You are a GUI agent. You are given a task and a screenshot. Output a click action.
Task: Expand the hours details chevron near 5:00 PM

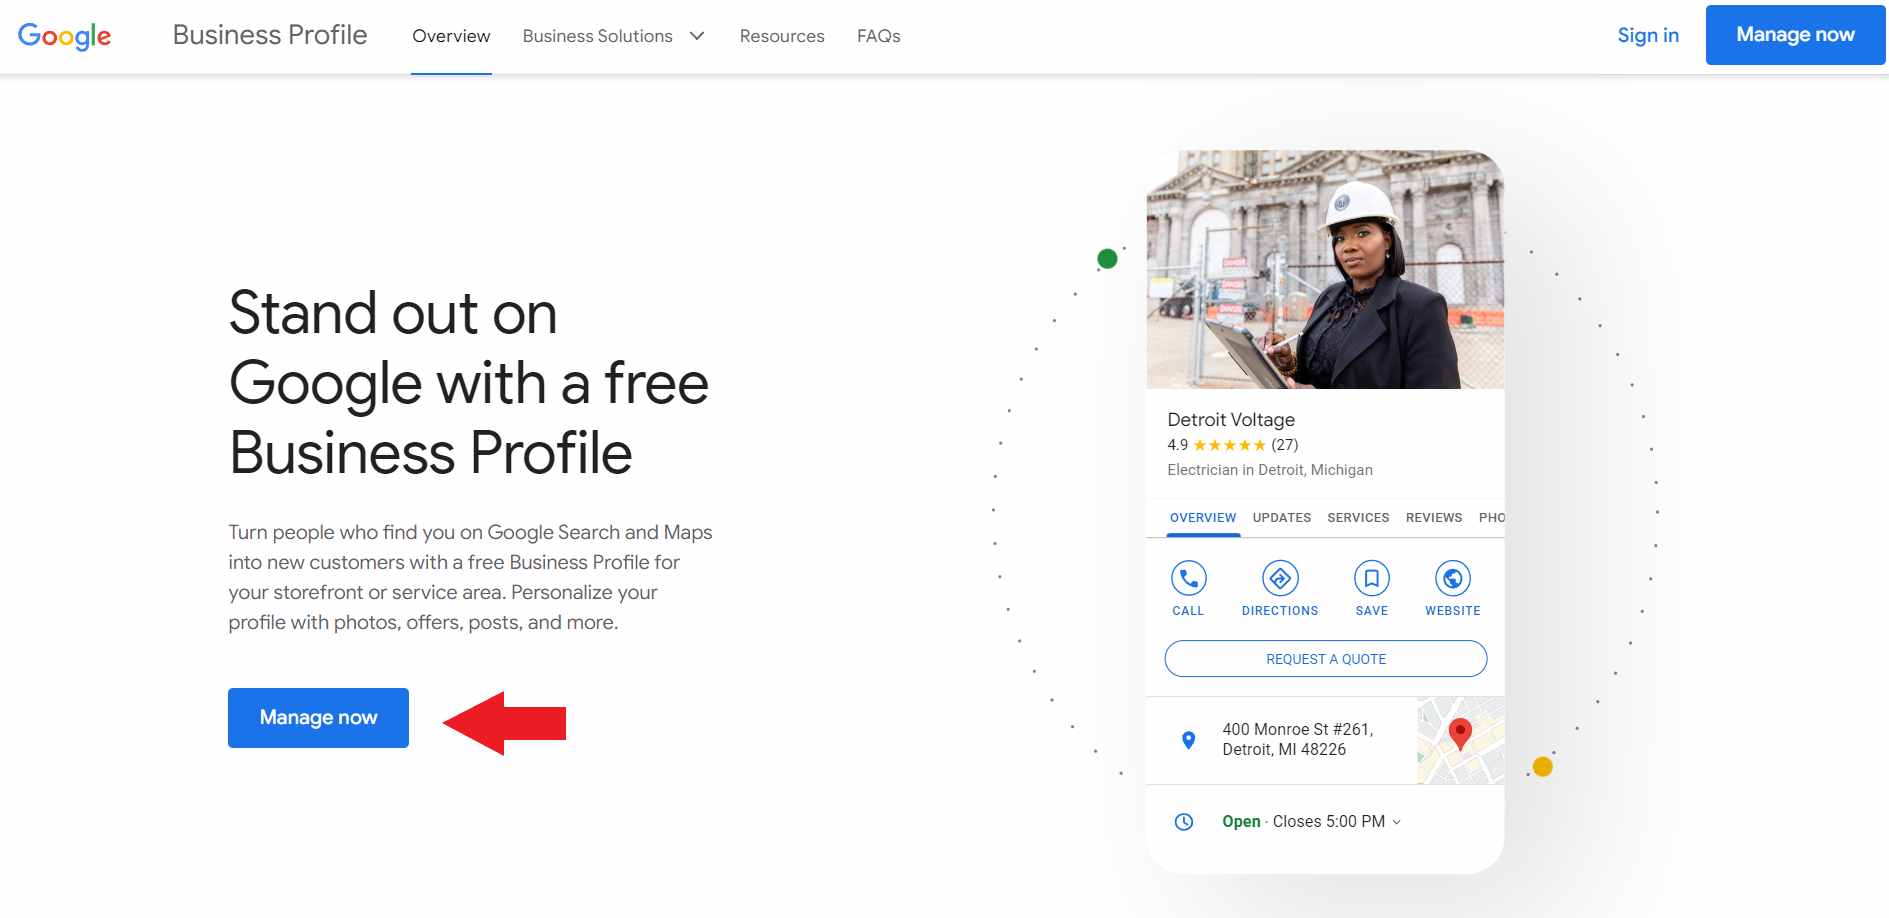[x=1397, y=822]
